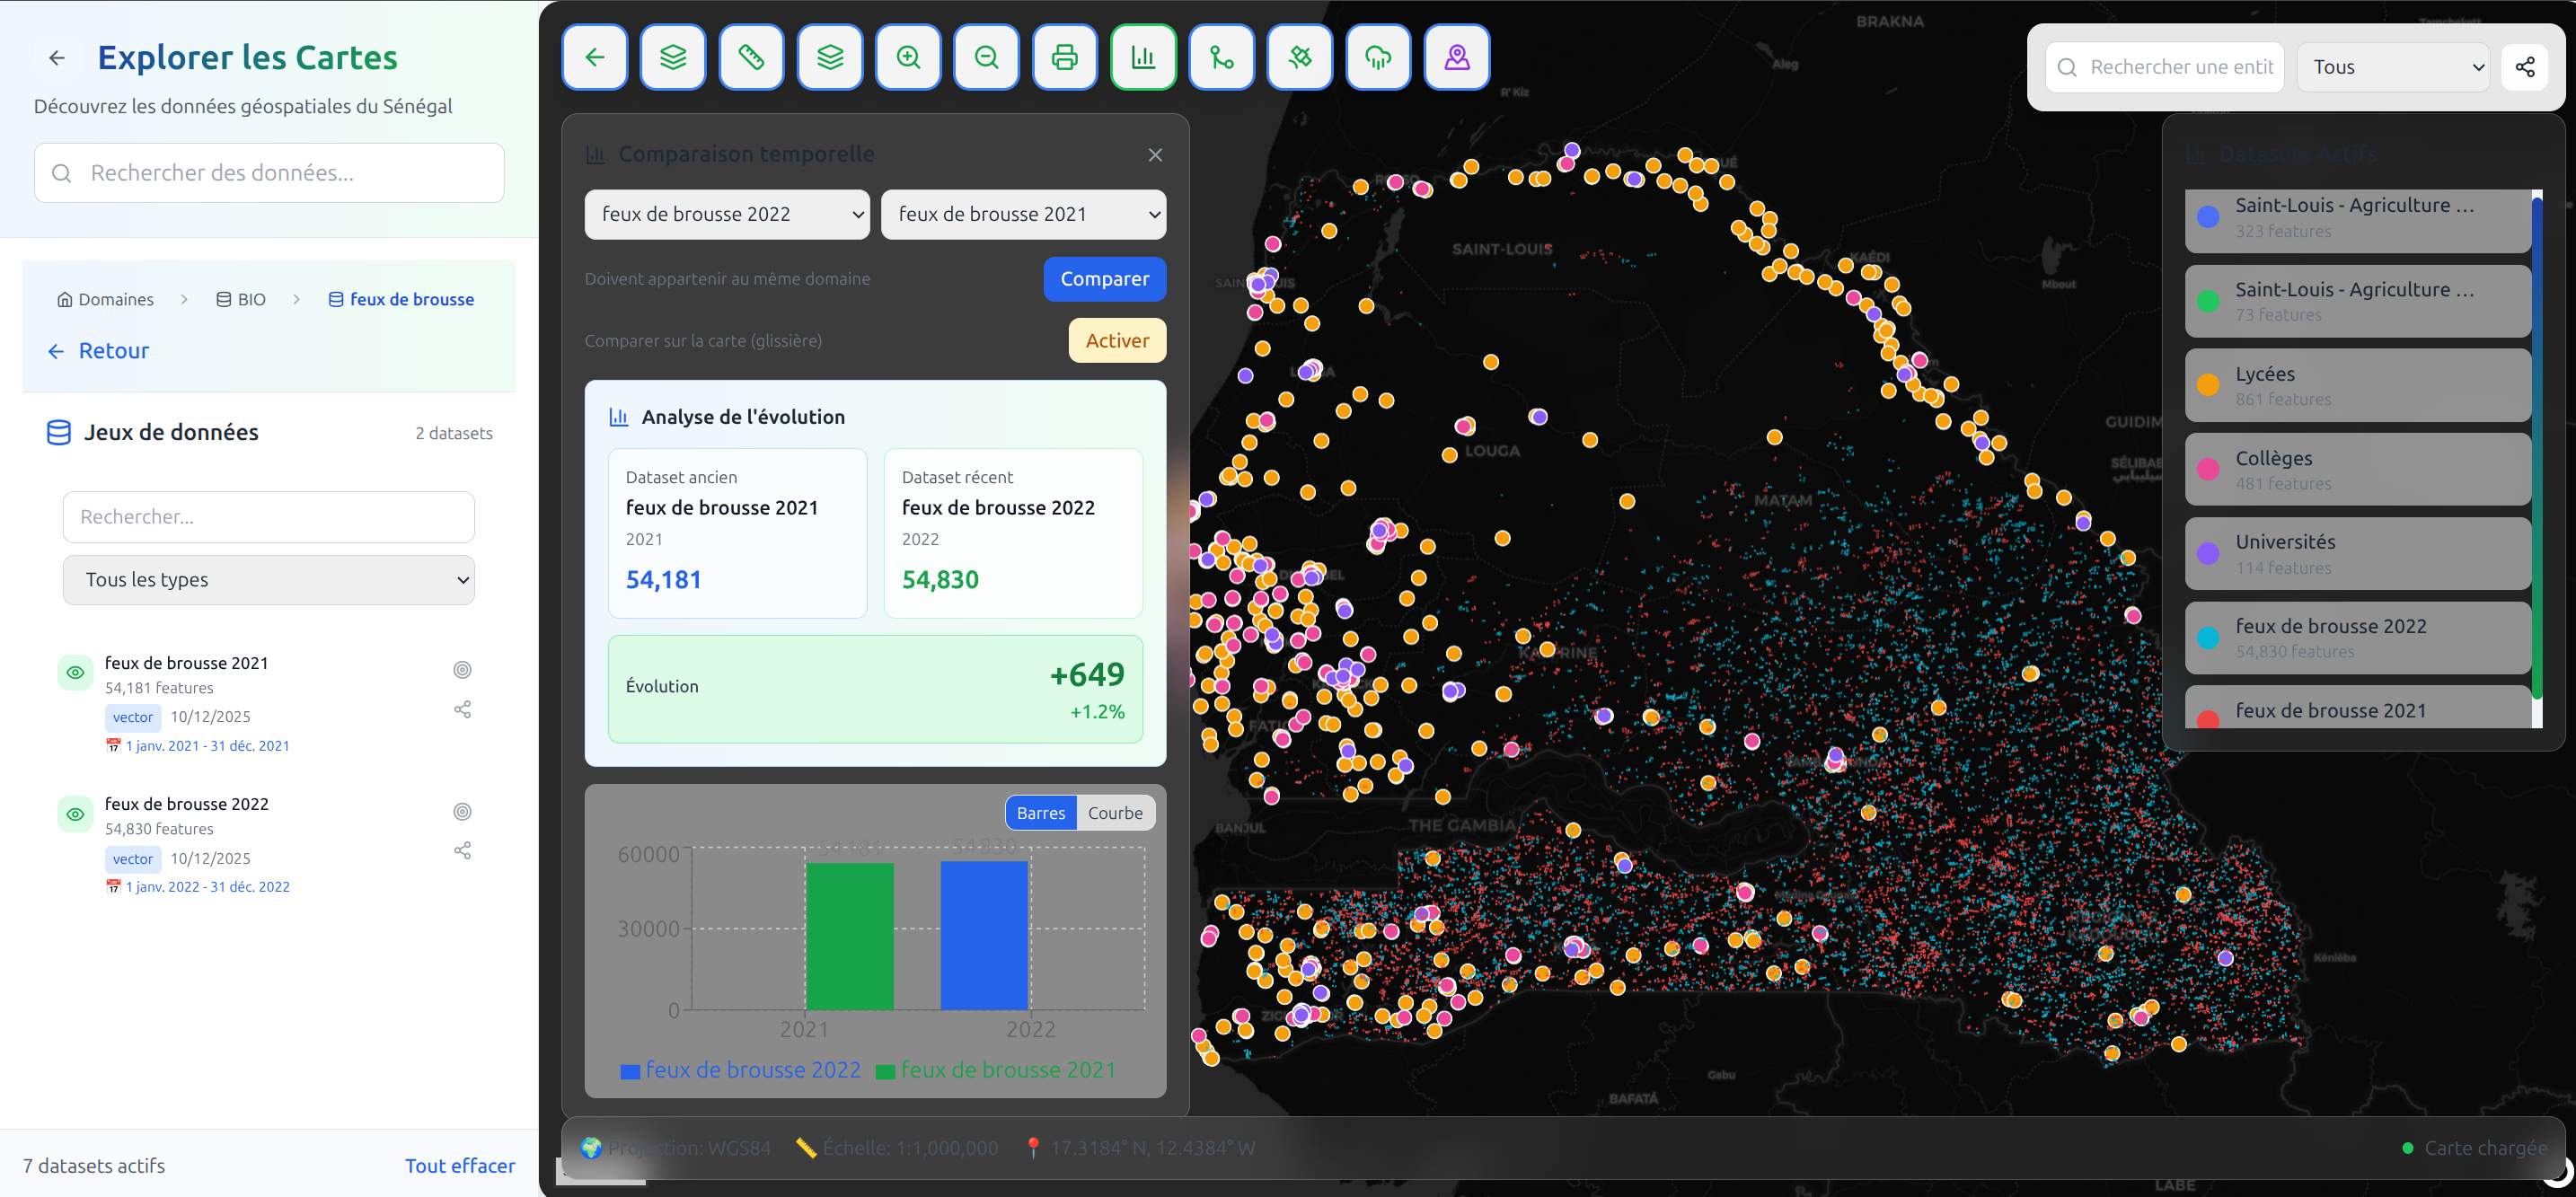Switch chart to Courbe tab

pos(1114,813)
